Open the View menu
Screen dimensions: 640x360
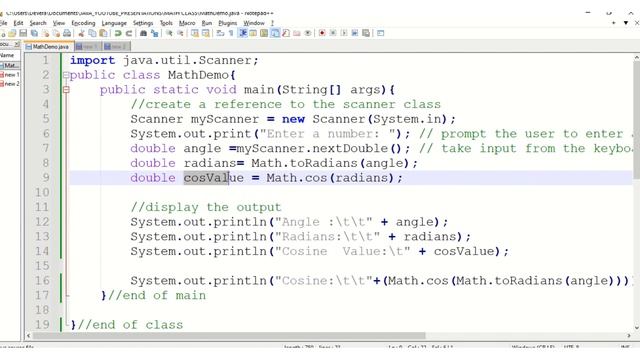pos(59,23)
